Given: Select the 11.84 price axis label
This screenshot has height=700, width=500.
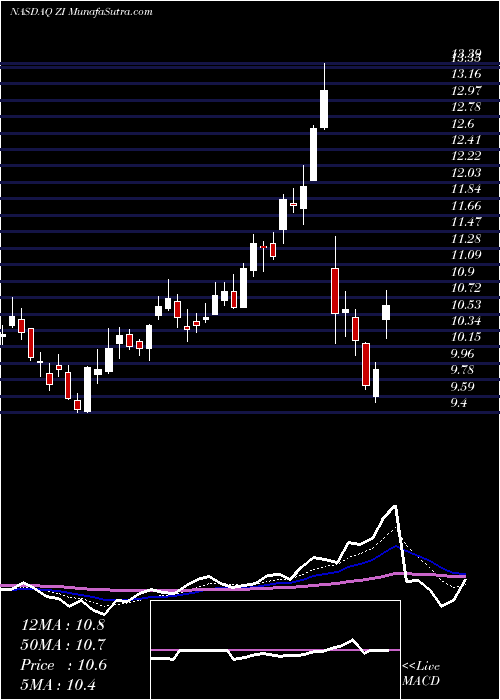Looking at the screenshot, I should click(x=466, y=189).
